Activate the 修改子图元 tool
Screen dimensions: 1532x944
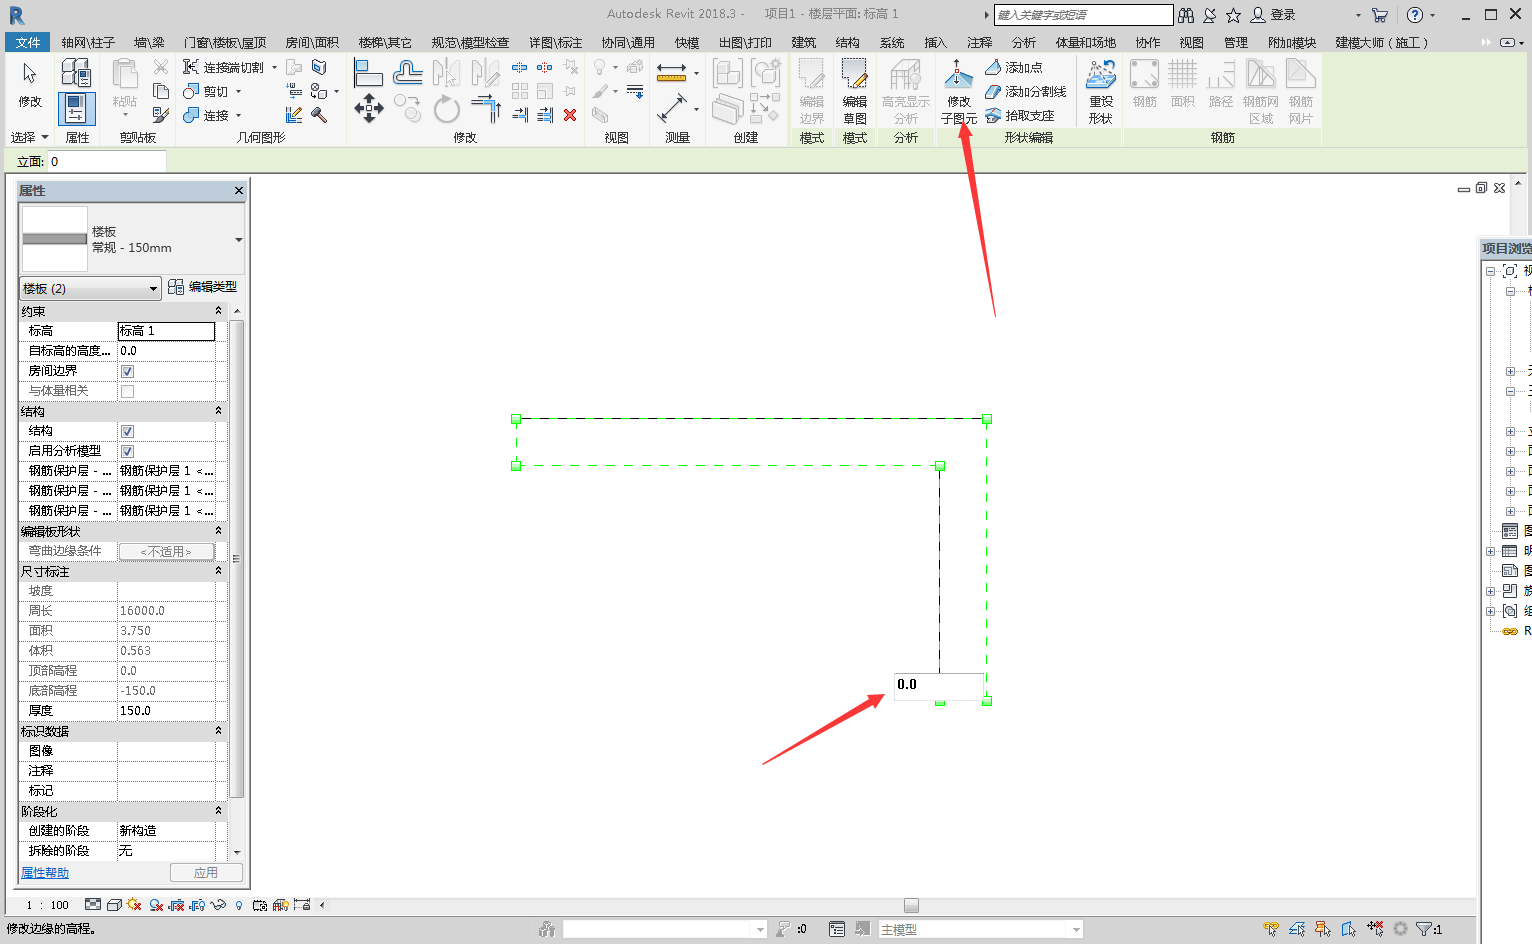coord(958,91)
